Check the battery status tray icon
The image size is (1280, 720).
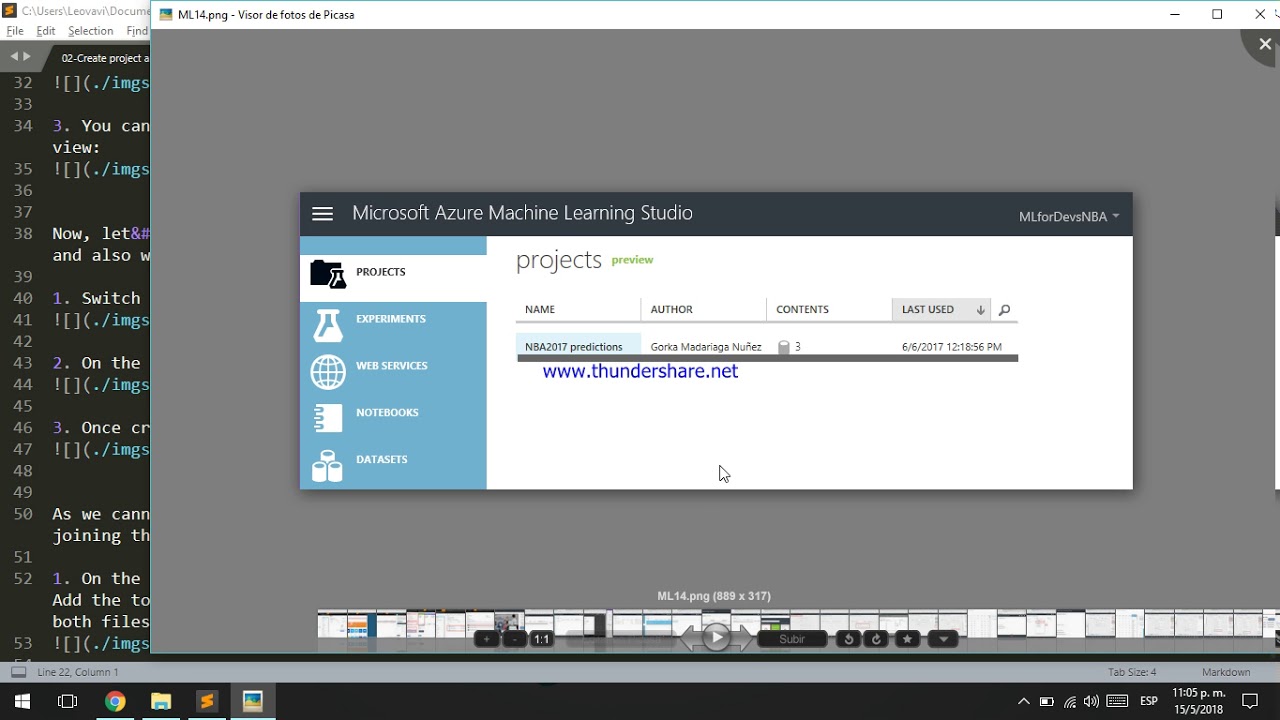tap(1047, 701)
